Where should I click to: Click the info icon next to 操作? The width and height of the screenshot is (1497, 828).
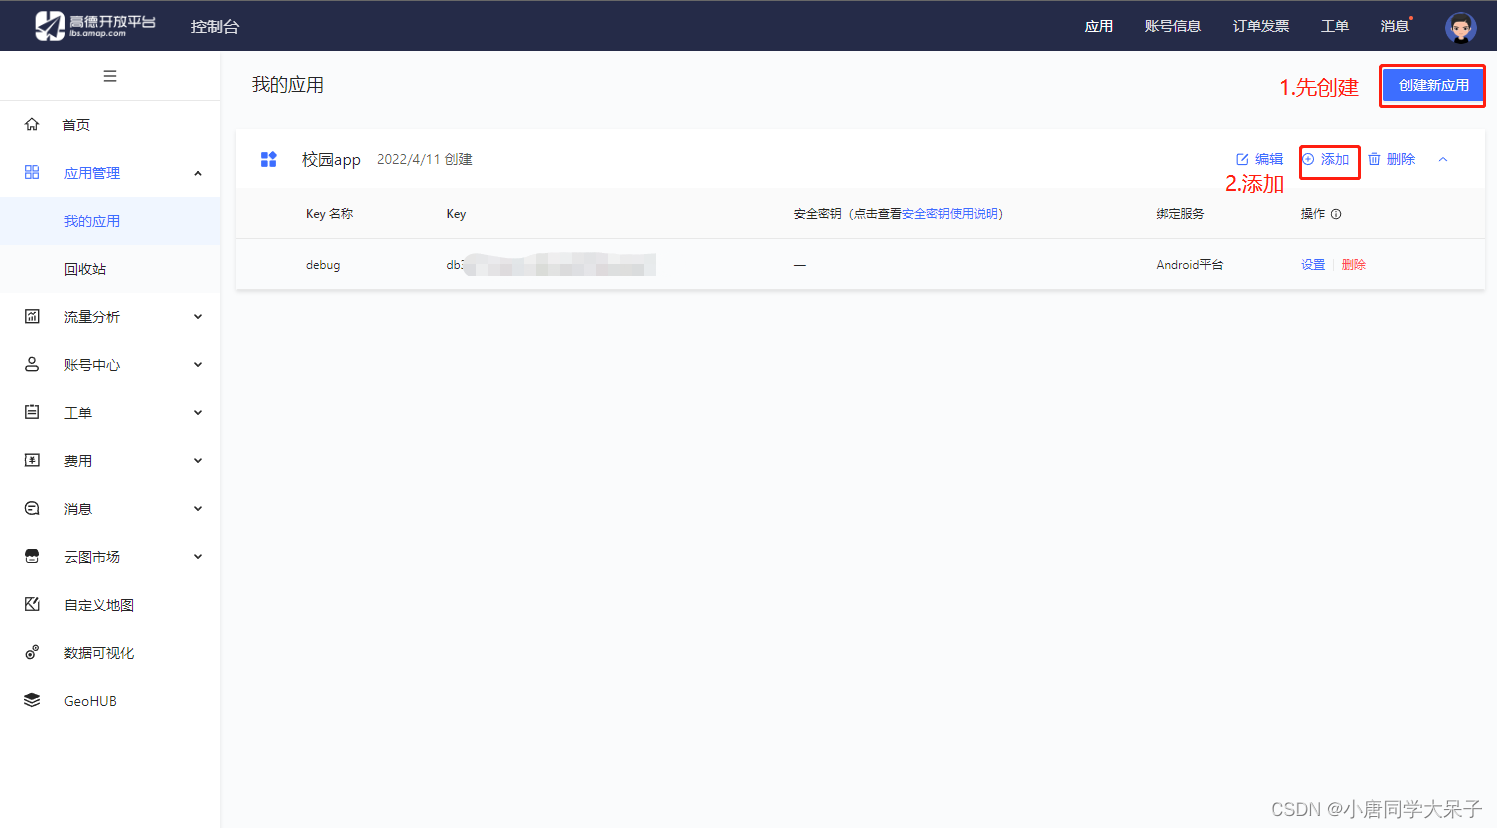coord(1337,213)
